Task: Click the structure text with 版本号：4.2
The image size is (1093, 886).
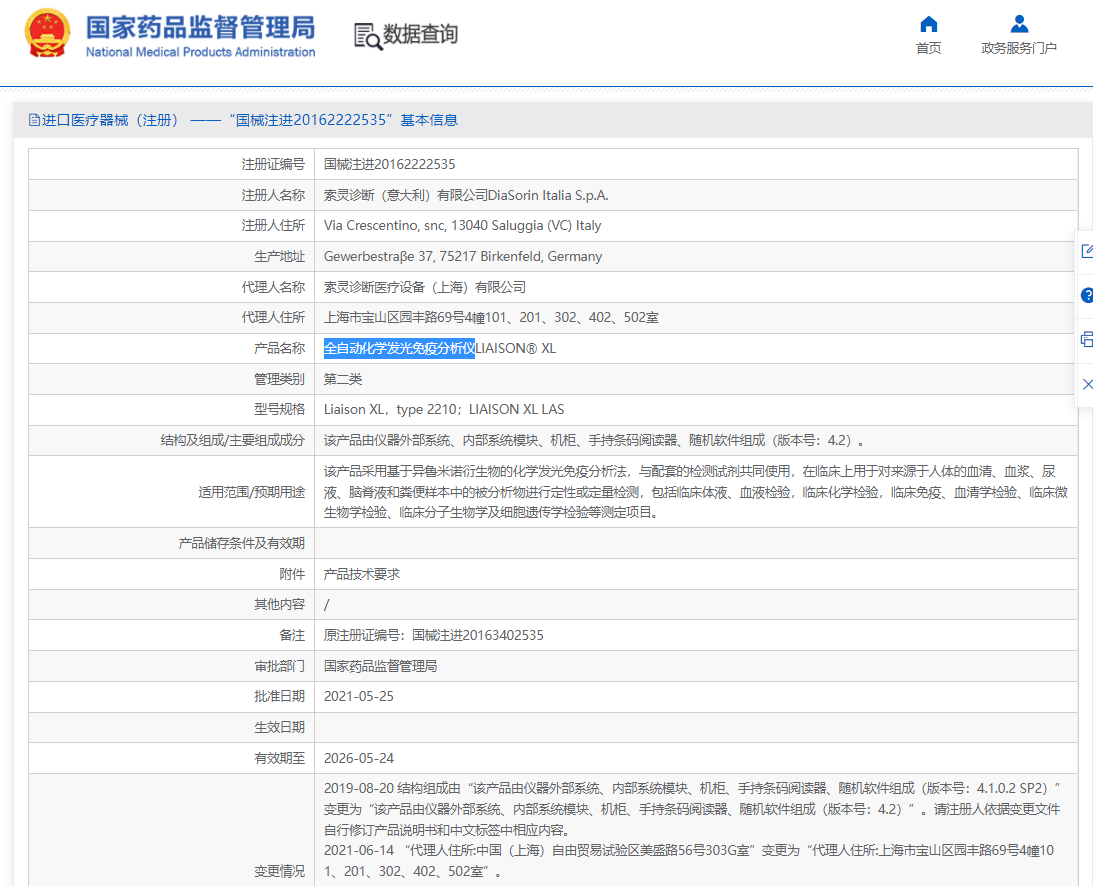Action: point(595,441)
